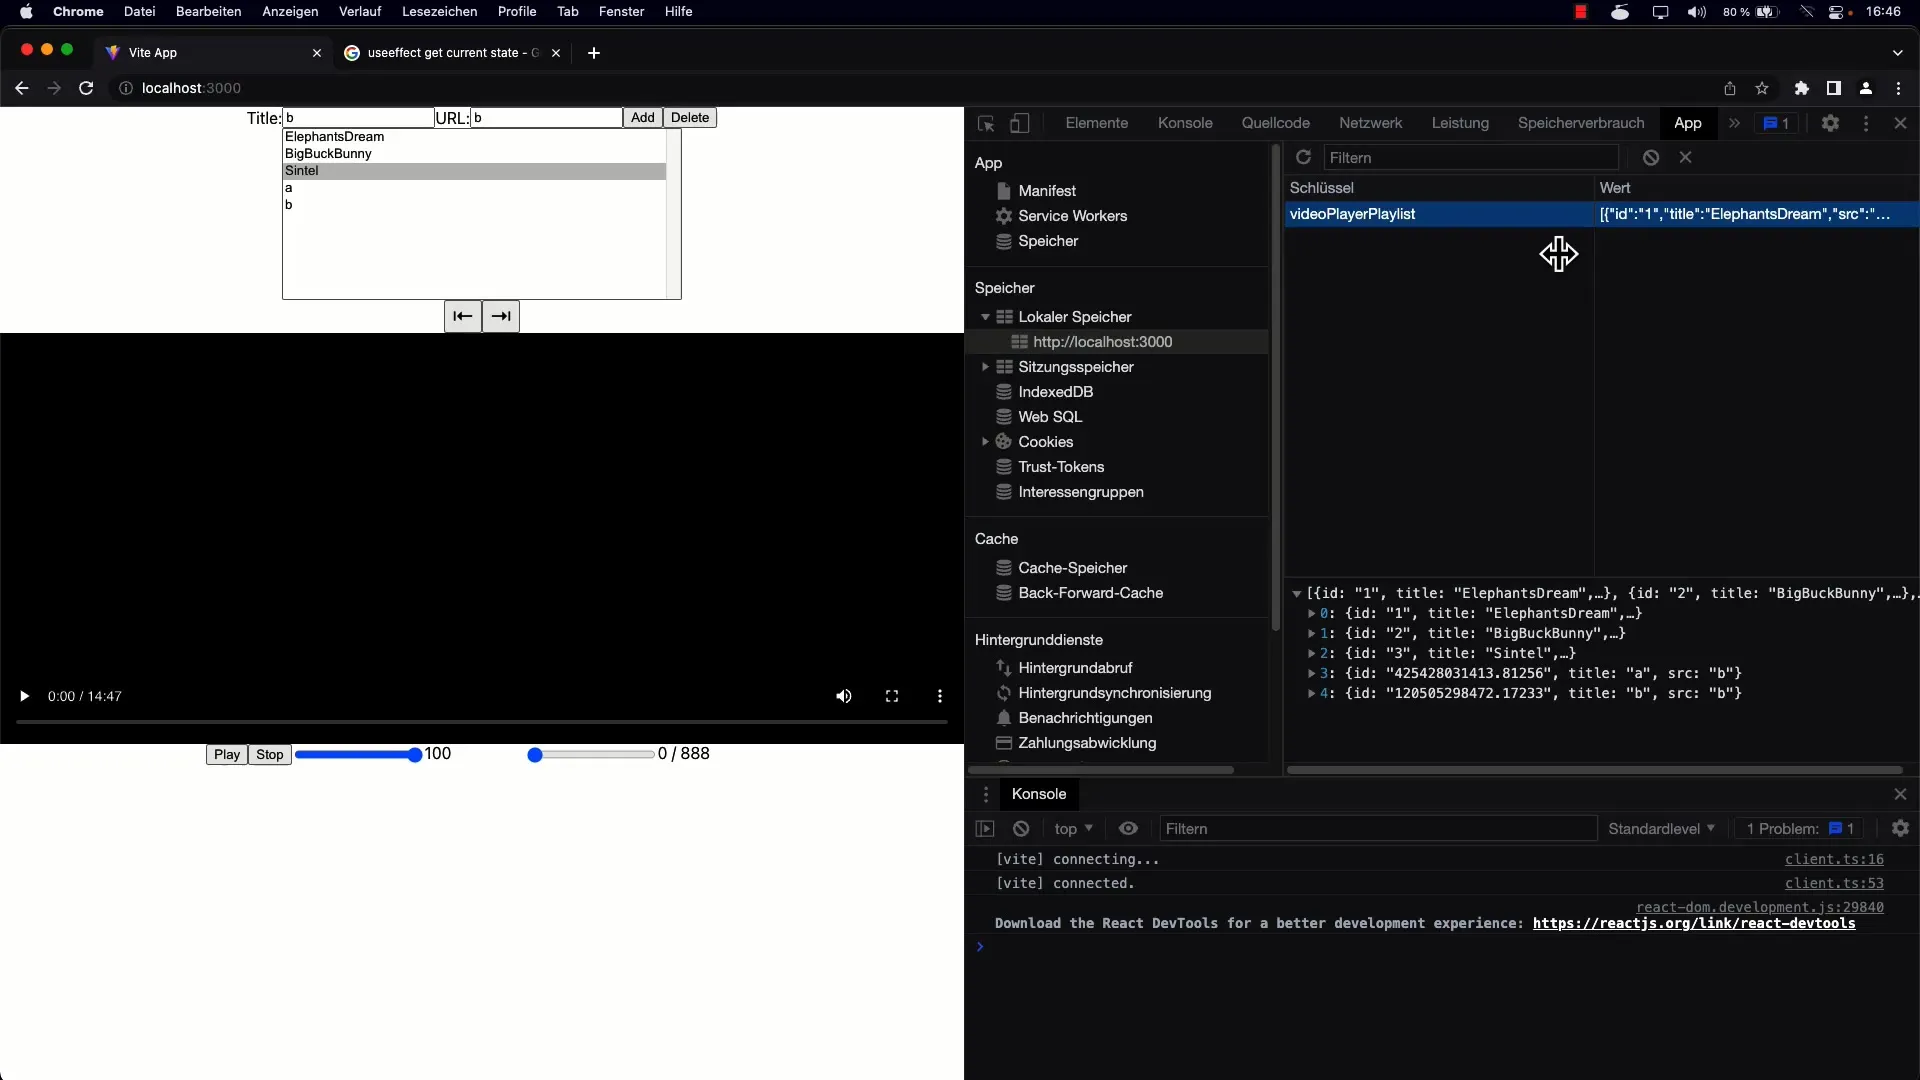This screenshot has height=1080, width=1920.
Task: Switch to the Konsole DevTools tab
Action: tap(1185, 123)
